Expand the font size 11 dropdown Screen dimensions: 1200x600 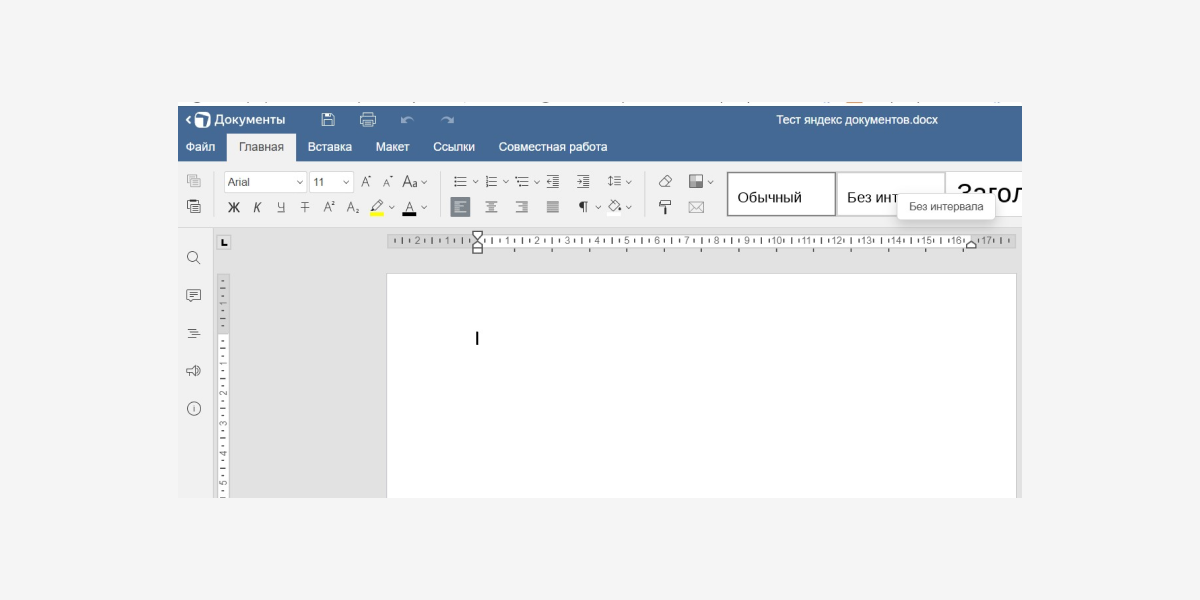coord(346,182)
